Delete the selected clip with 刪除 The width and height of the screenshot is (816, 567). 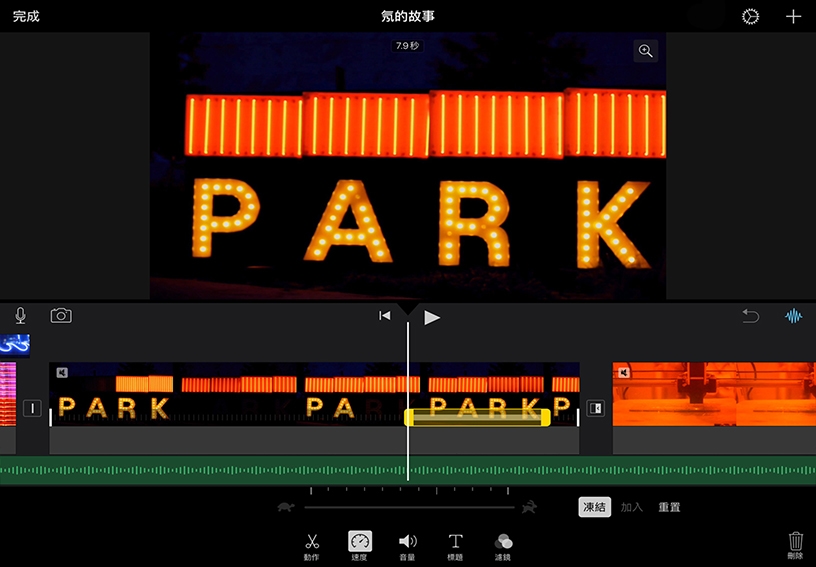click(x=795, y=546)
